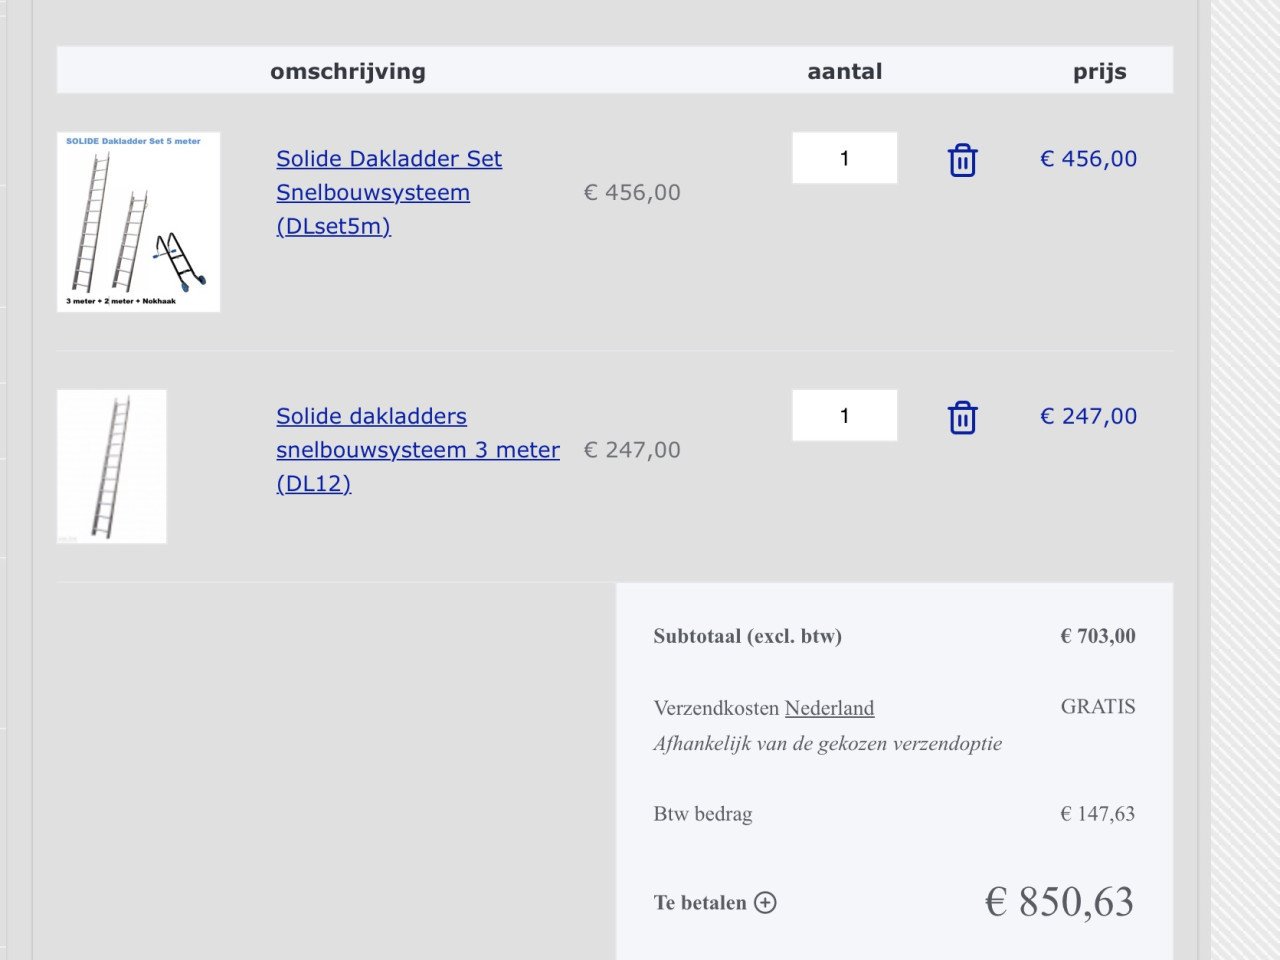This screenshot has height=960, width=1280.
Task: Open the Solide Dakladder Set Snelbouwsysteem link
Action: 389,192
